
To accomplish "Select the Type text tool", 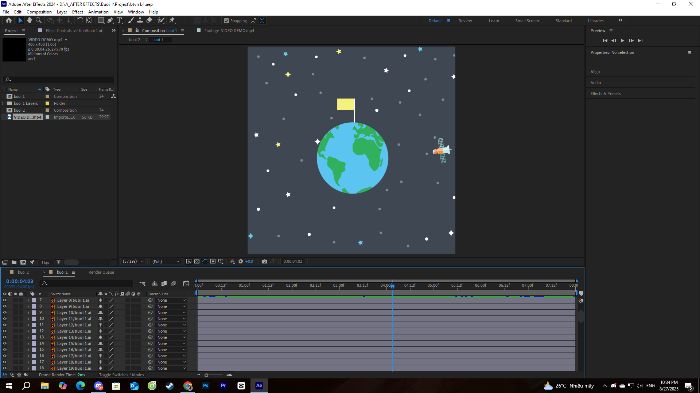I will pyautogui.click(x=120, y=21).
